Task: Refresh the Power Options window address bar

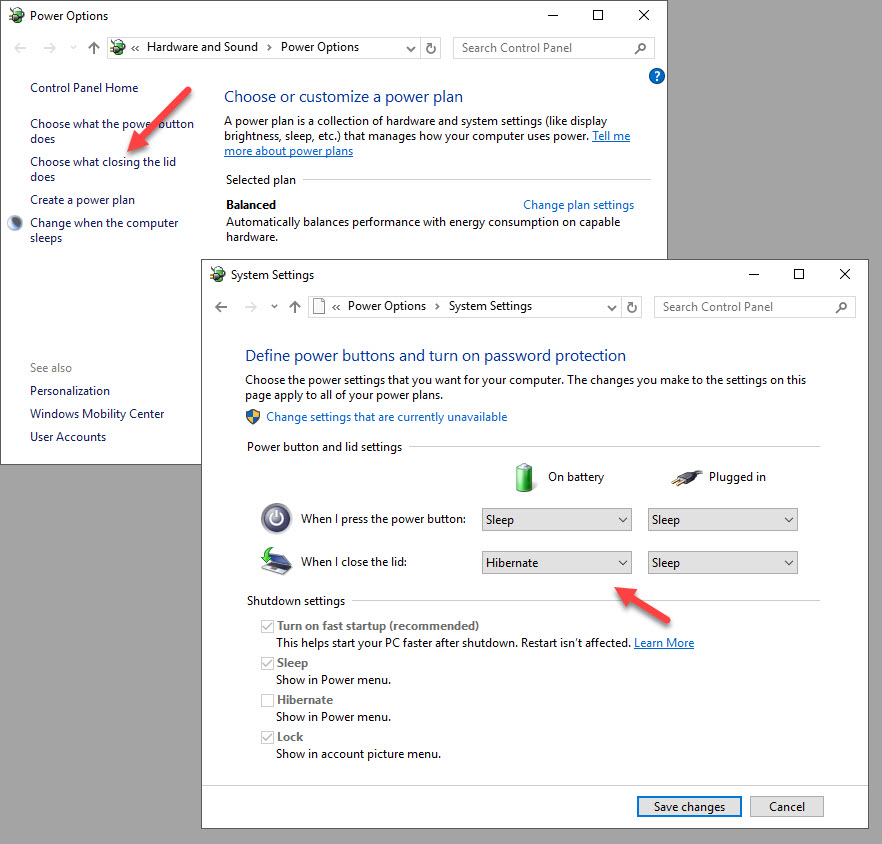Action: tap(431, 48)
